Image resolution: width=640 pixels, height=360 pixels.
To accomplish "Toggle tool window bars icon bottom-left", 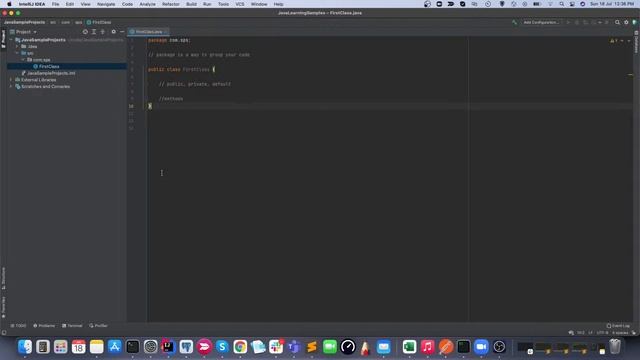I will tap(4, 333).
